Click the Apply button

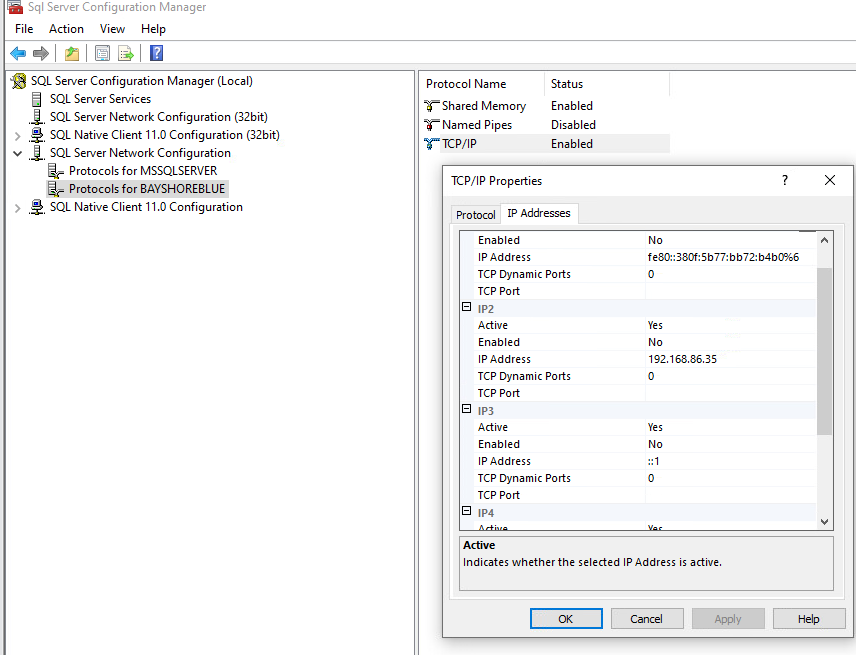point(728,619)
